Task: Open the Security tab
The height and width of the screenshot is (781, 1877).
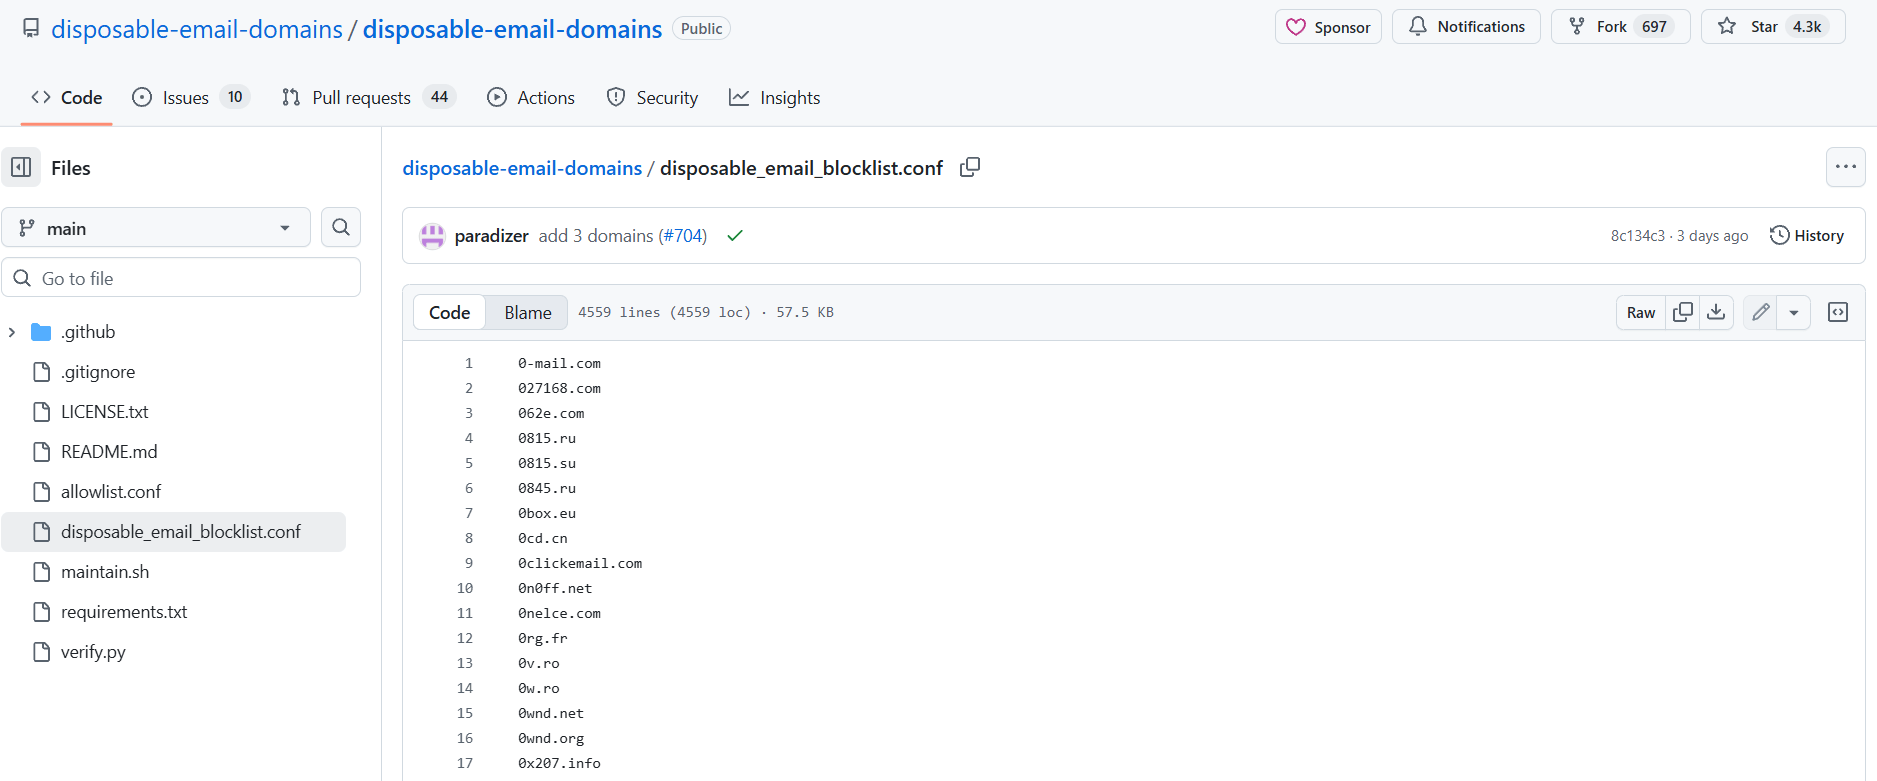Action: [x=652, y=97]
